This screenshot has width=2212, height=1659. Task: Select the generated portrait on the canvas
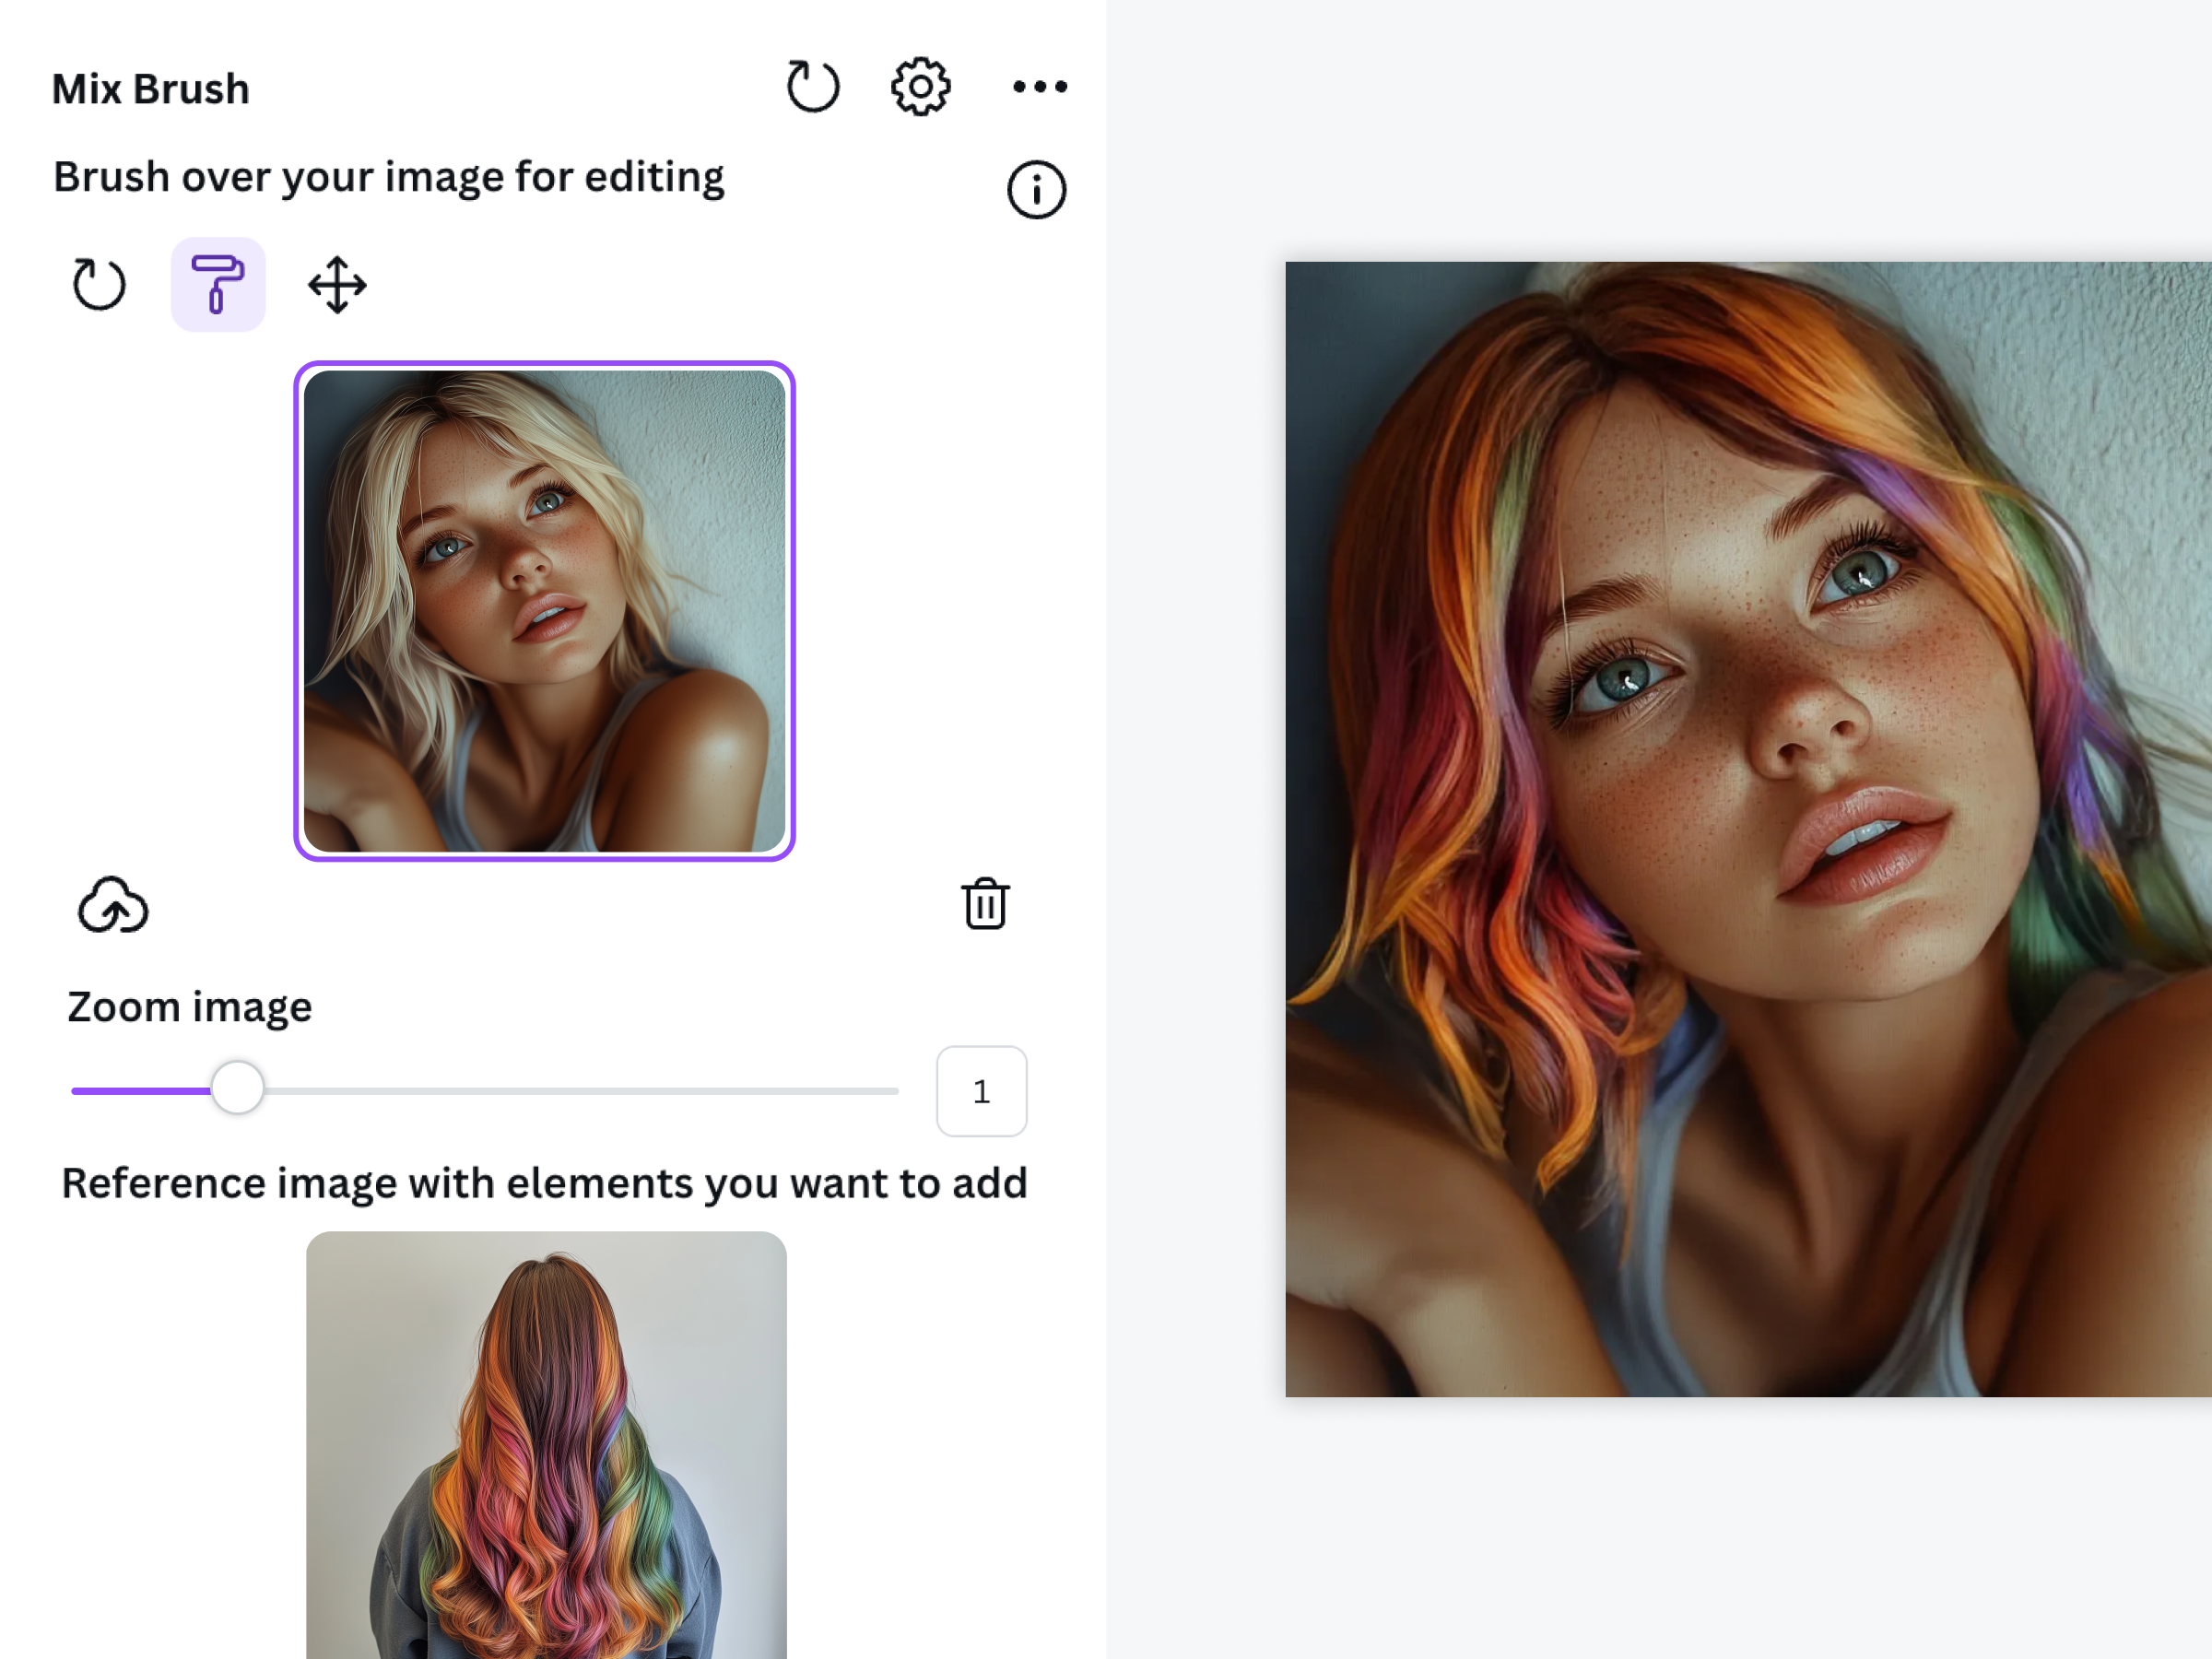1747,829
